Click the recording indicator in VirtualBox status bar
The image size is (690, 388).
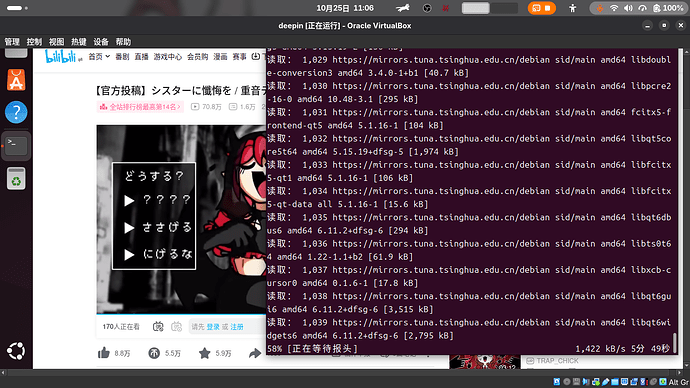[634, 382]
